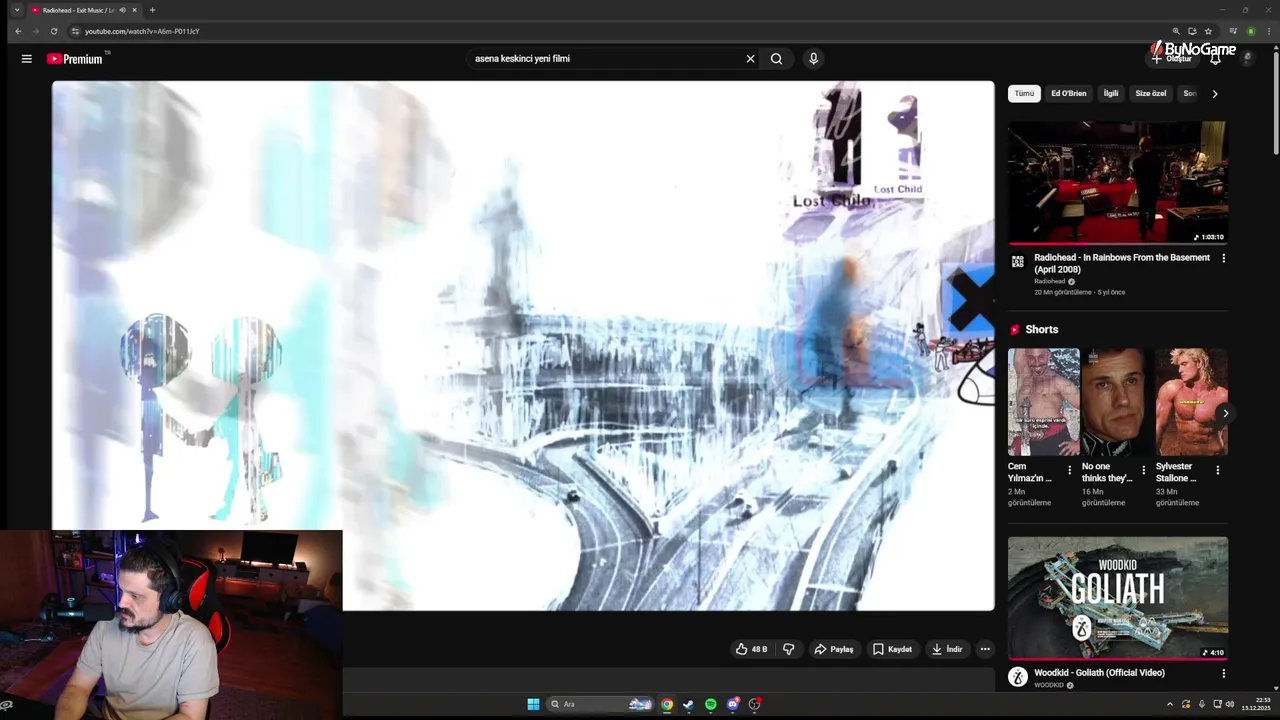This screenshot has width=1280, height=720.
Task: Open the YouTube guide hamburger menu
Action: (x=27, y=59)
